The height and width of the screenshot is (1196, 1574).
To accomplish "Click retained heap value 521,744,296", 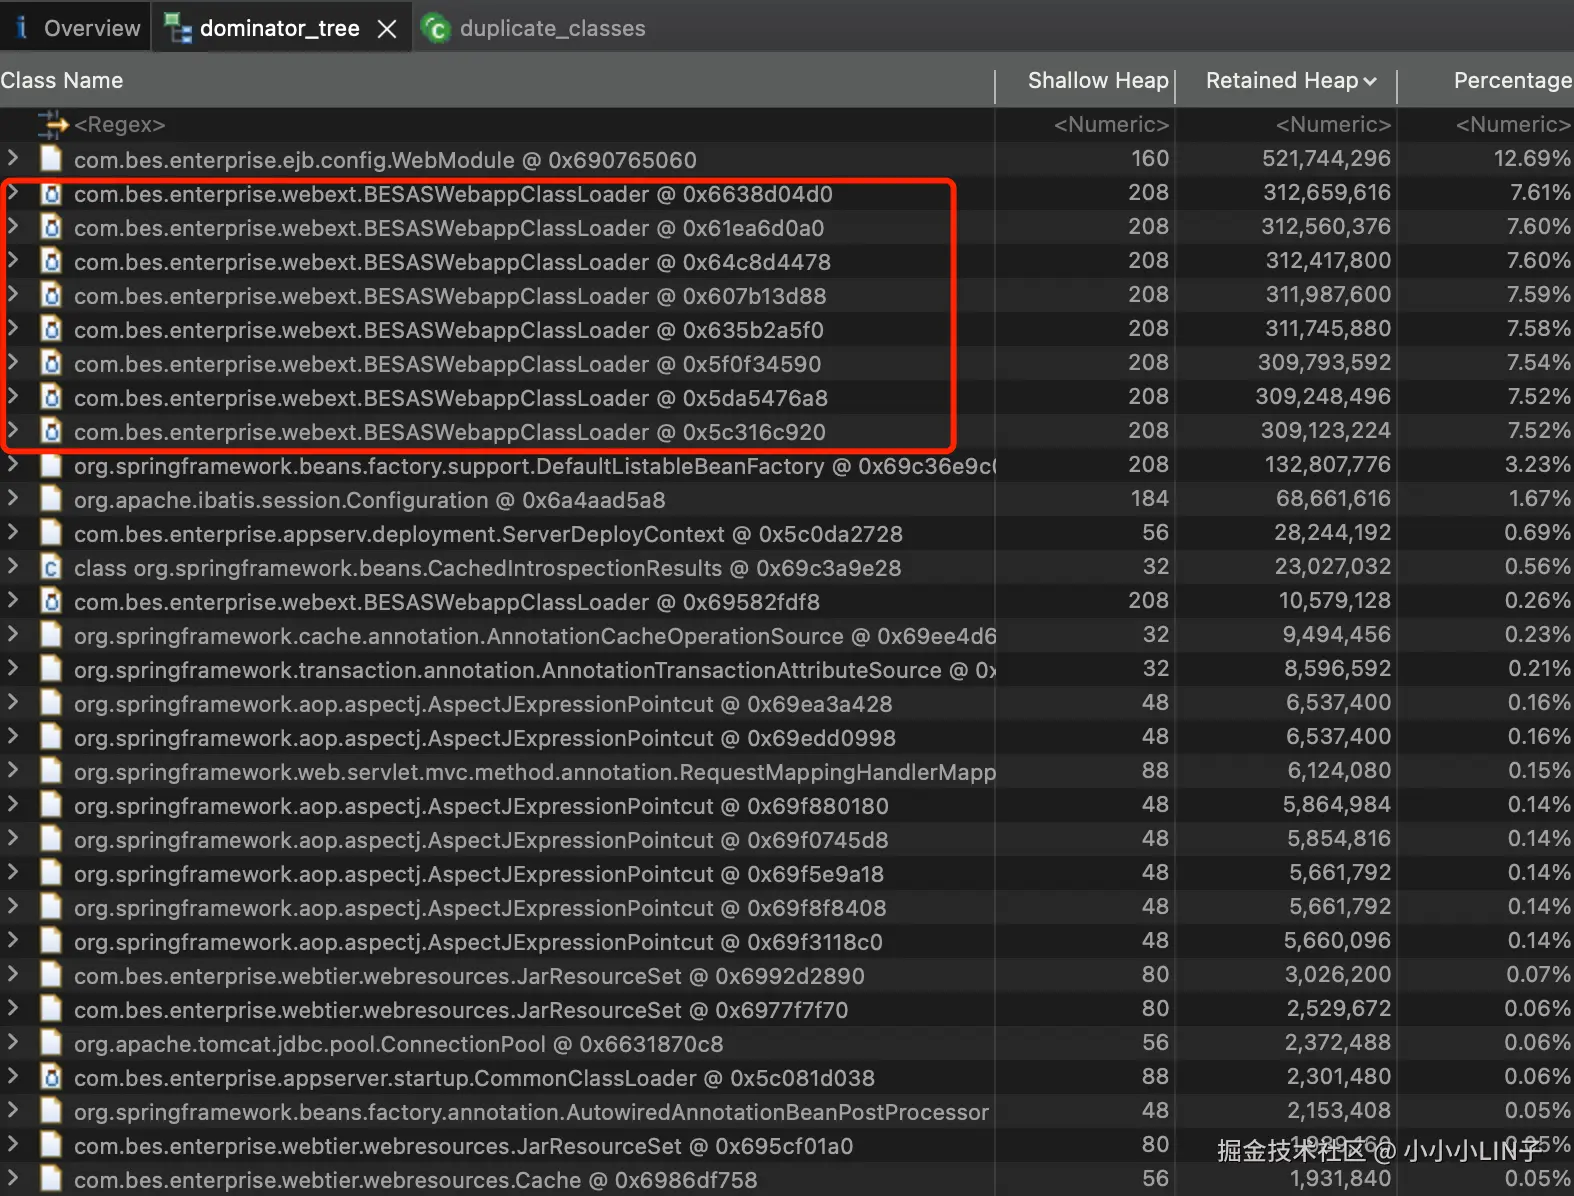I will tap(1326, 159).
